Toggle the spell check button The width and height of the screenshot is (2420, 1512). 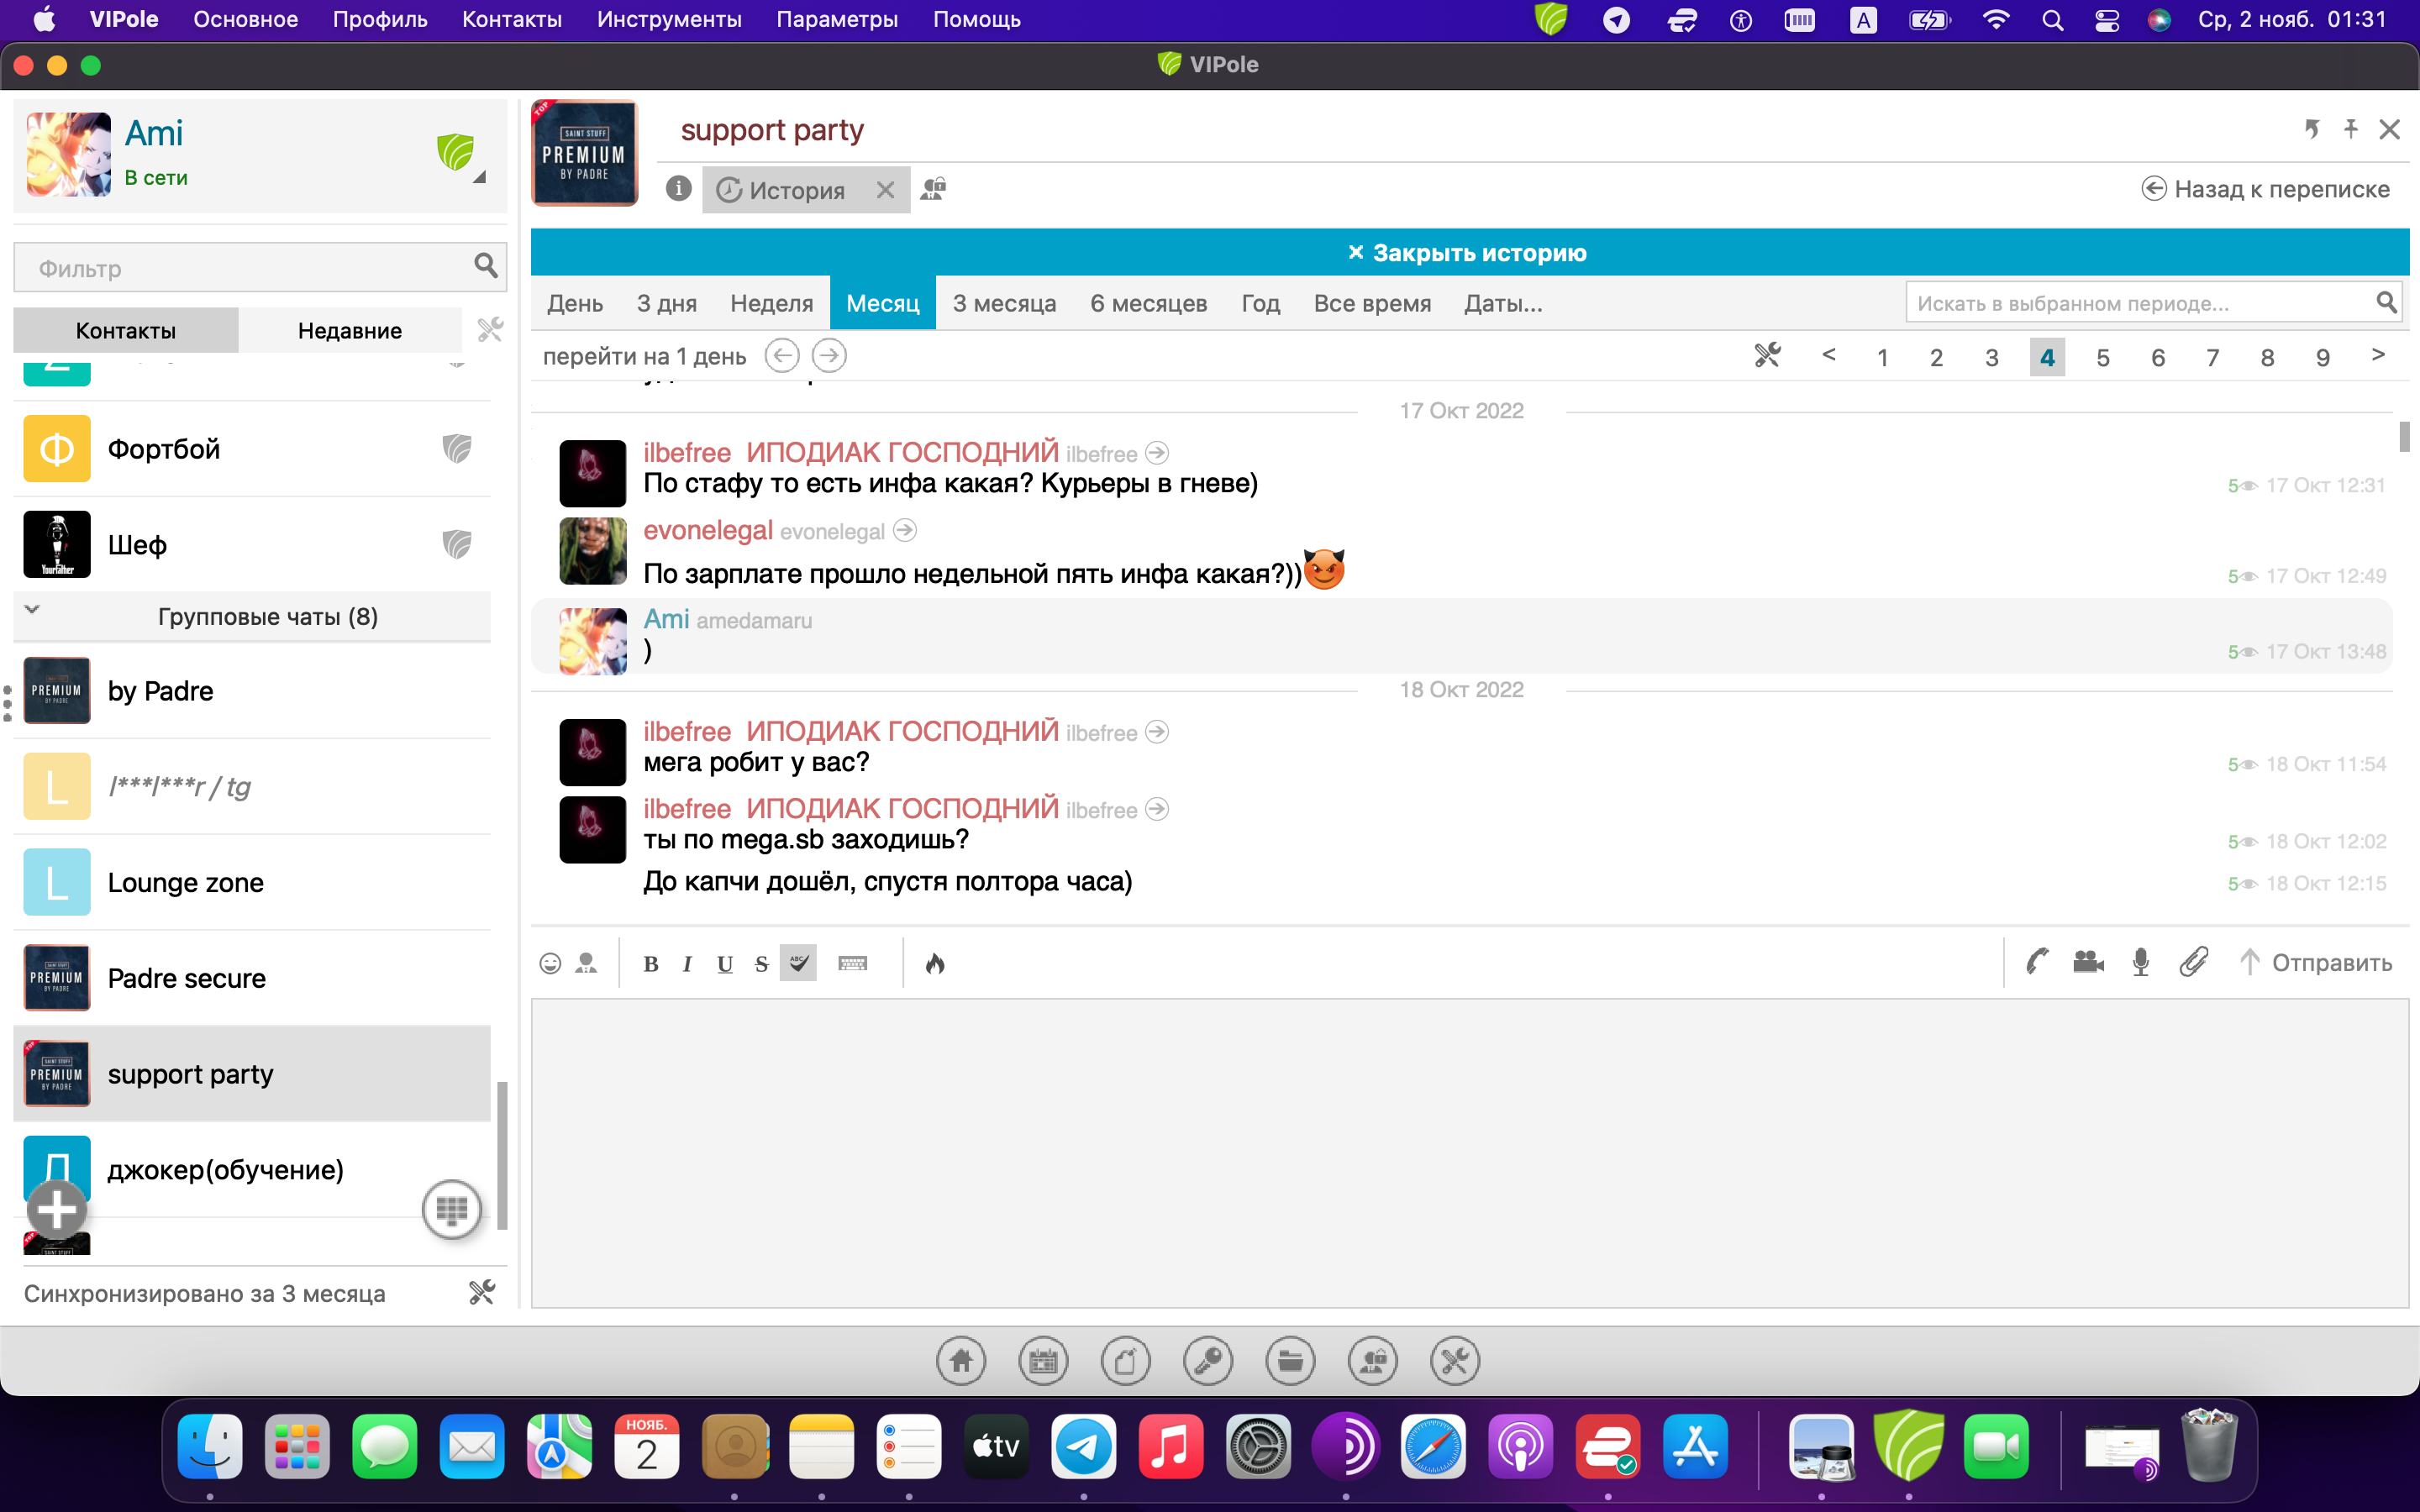click(798, 963)
